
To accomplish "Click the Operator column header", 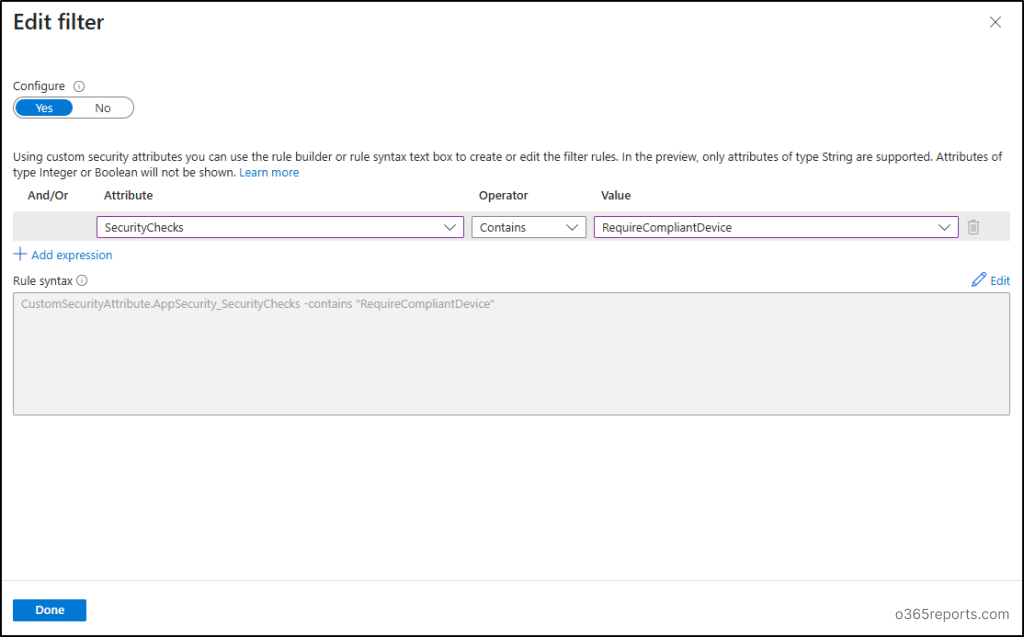I will 503,195.
